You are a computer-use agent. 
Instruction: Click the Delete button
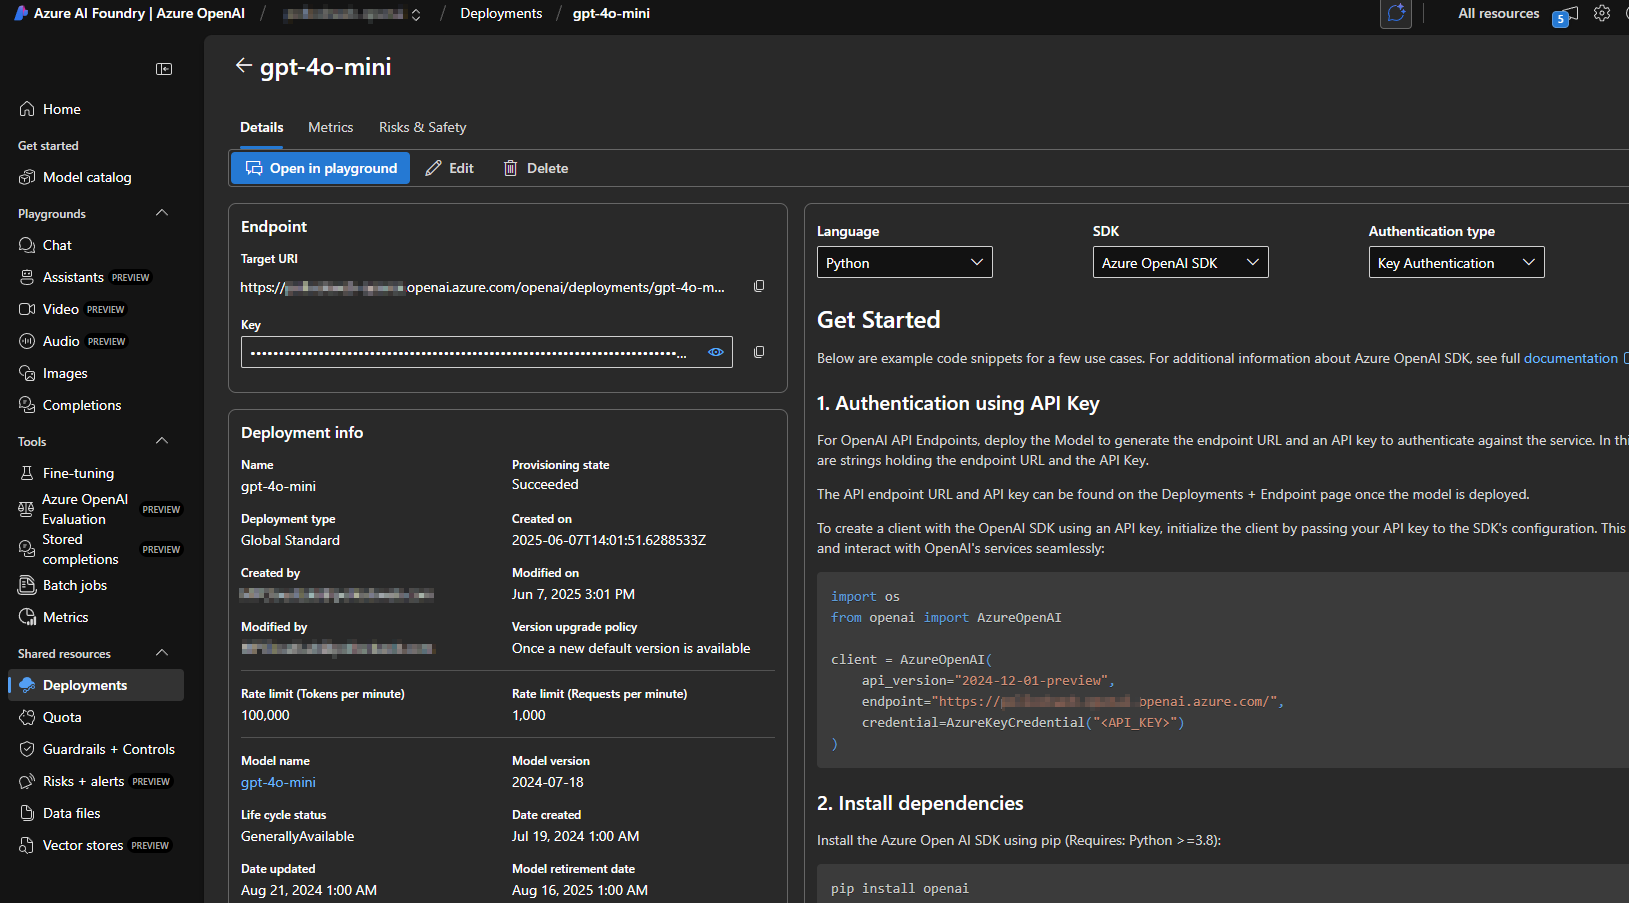pos(536,168)
